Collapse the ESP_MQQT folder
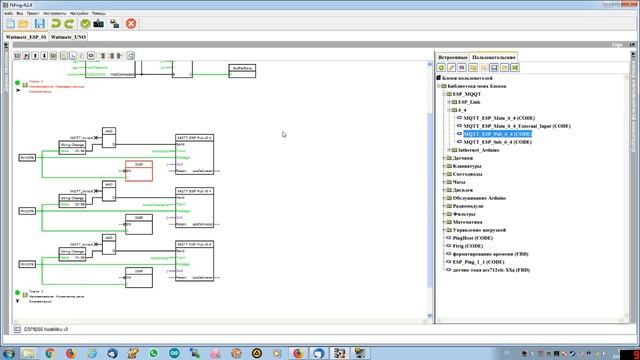Viewport: 640px width, 360px height. (x=444, y=94)
